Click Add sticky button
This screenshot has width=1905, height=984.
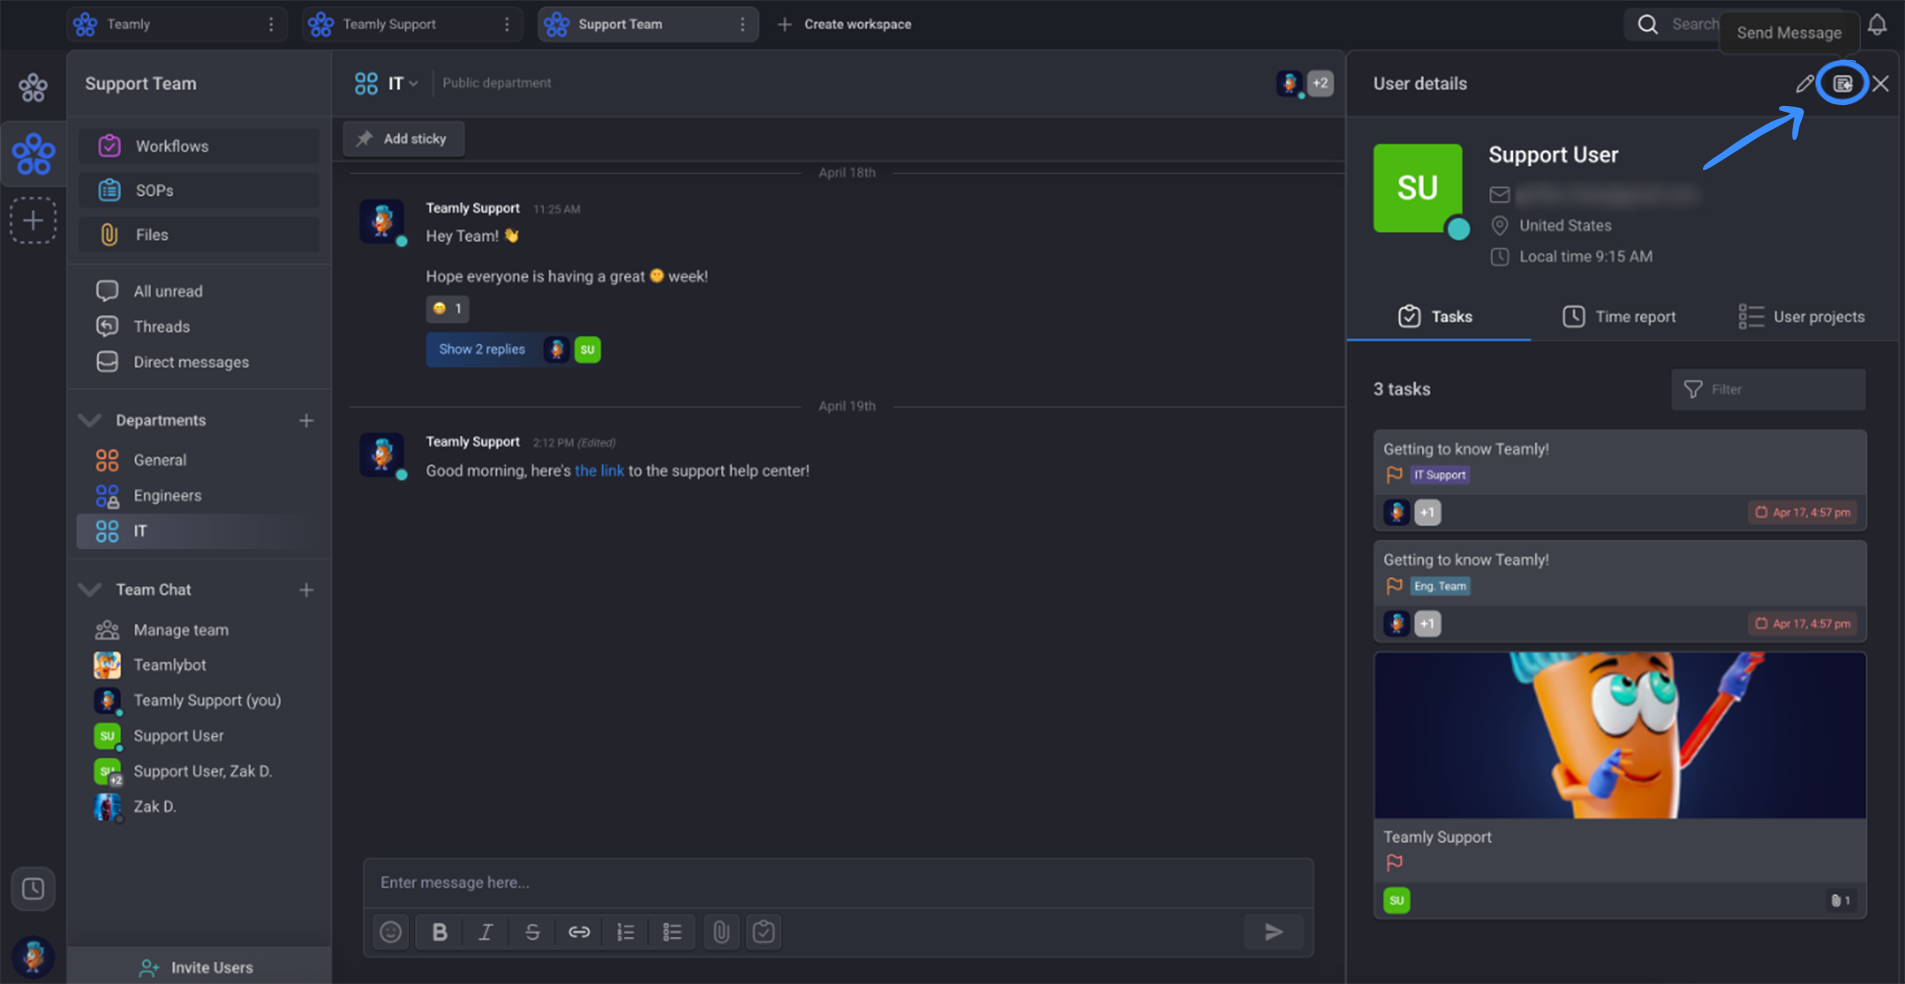[x=403, y=139]
